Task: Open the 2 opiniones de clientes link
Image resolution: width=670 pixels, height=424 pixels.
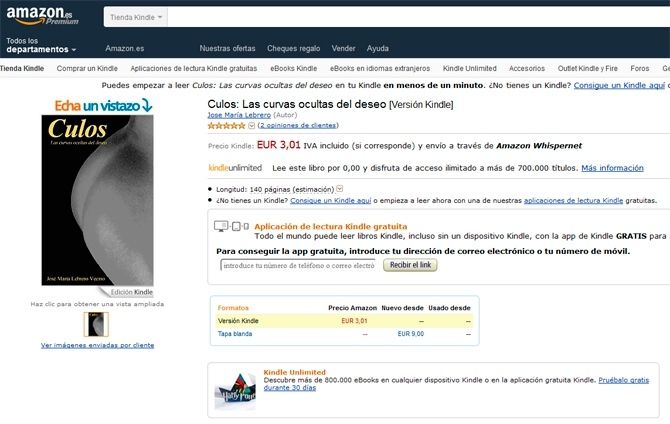Action: click(x=298, y=126)
